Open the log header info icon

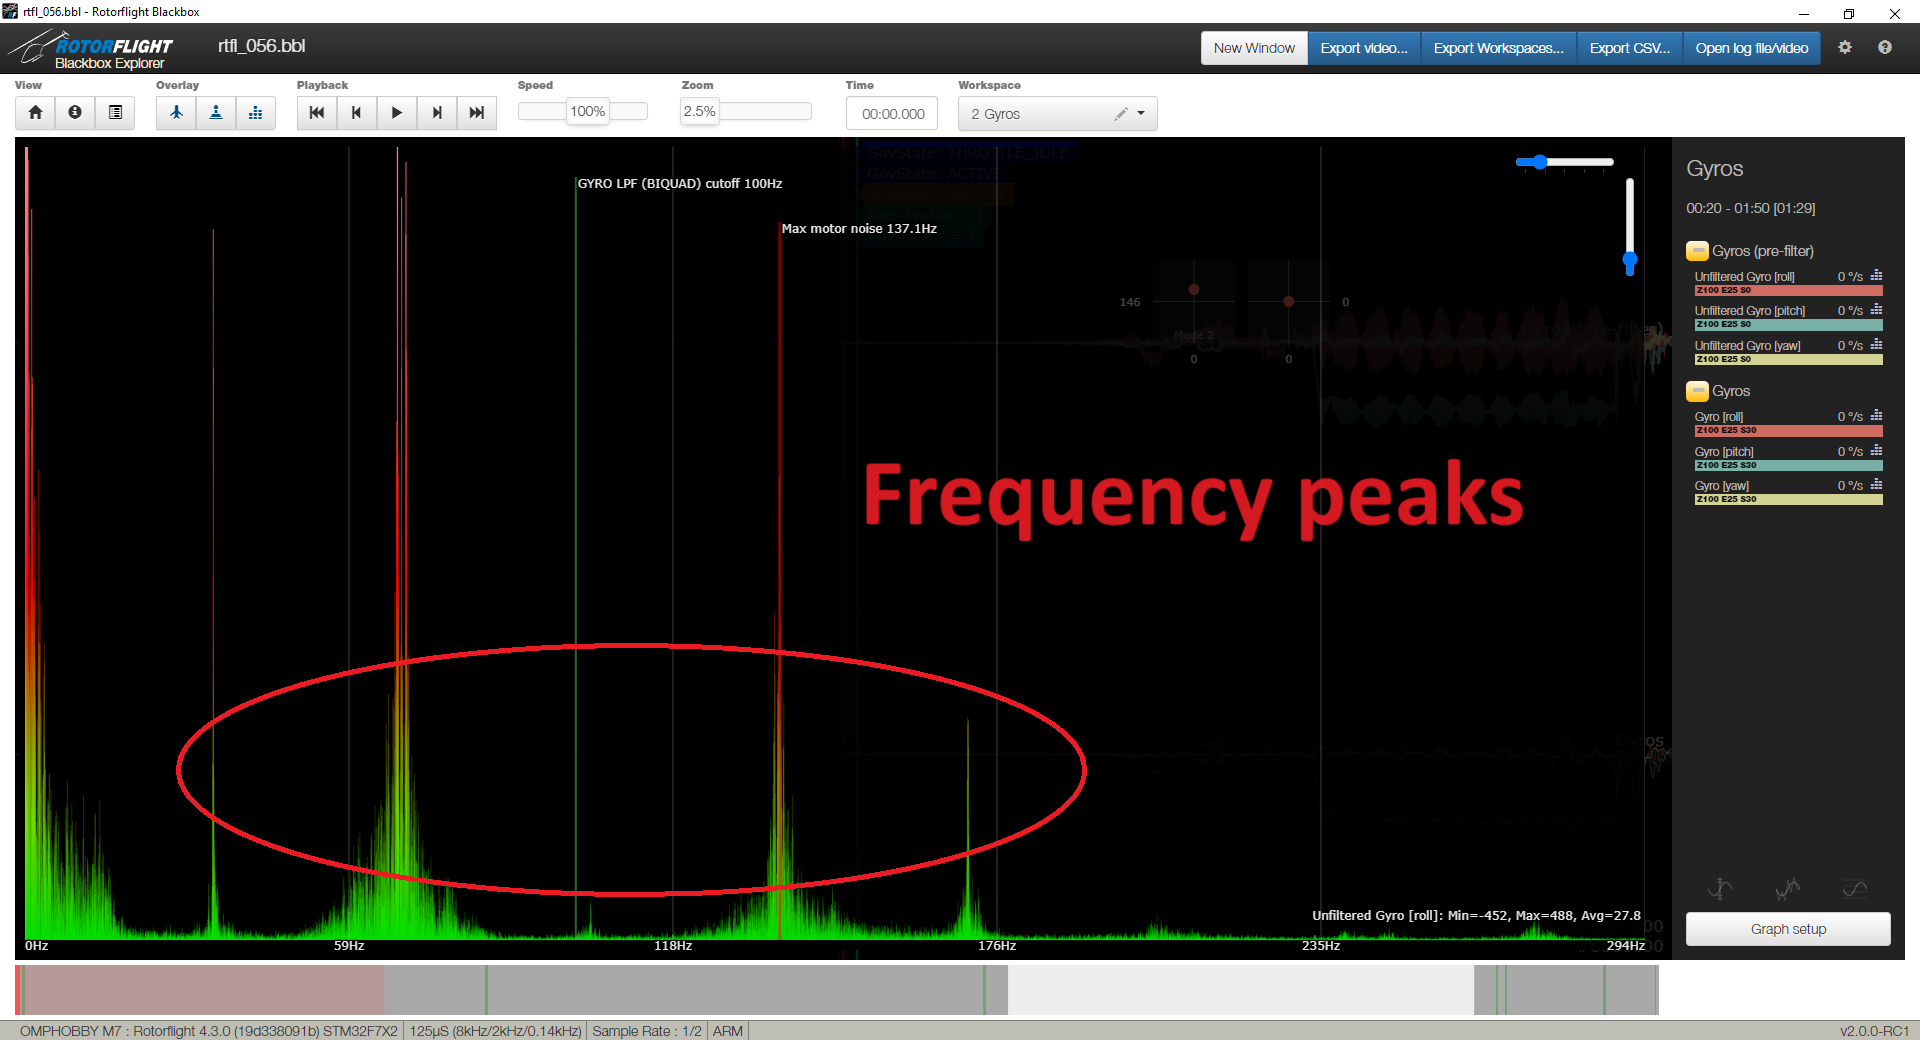(x=75, y=113)
